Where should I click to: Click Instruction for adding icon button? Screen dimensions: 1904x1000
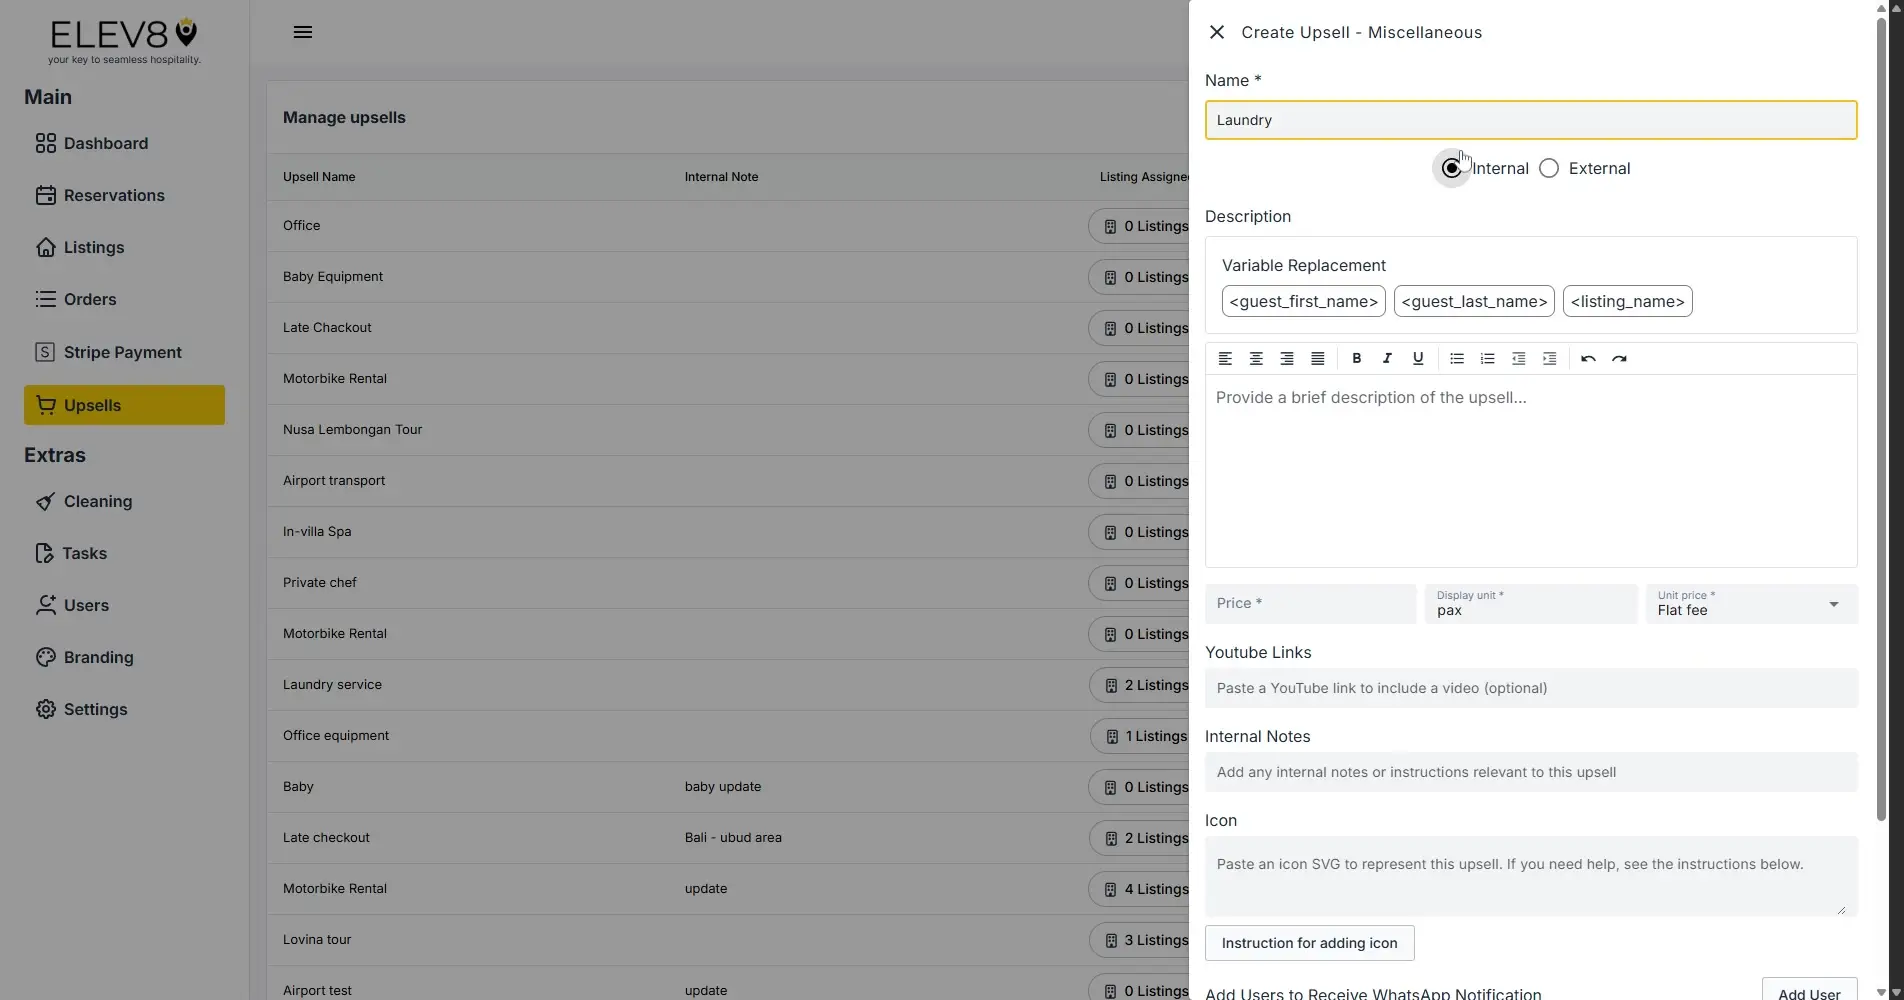[1309, 943]
